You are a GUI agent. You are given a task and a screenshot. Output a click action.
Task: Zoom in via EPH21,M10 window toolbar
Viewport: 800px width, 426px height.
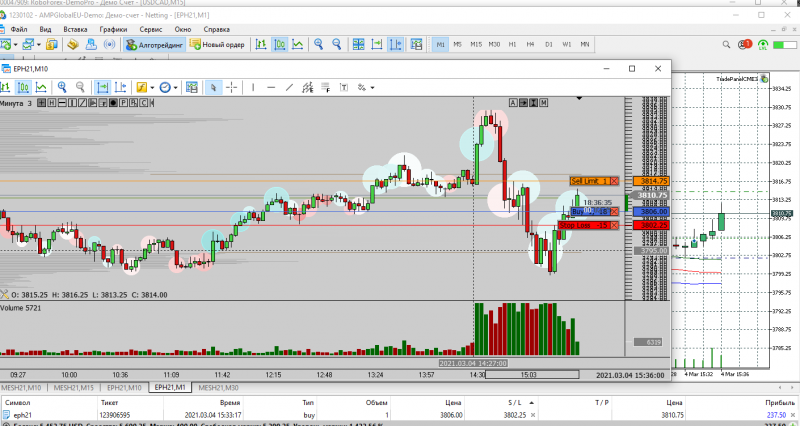62,88
